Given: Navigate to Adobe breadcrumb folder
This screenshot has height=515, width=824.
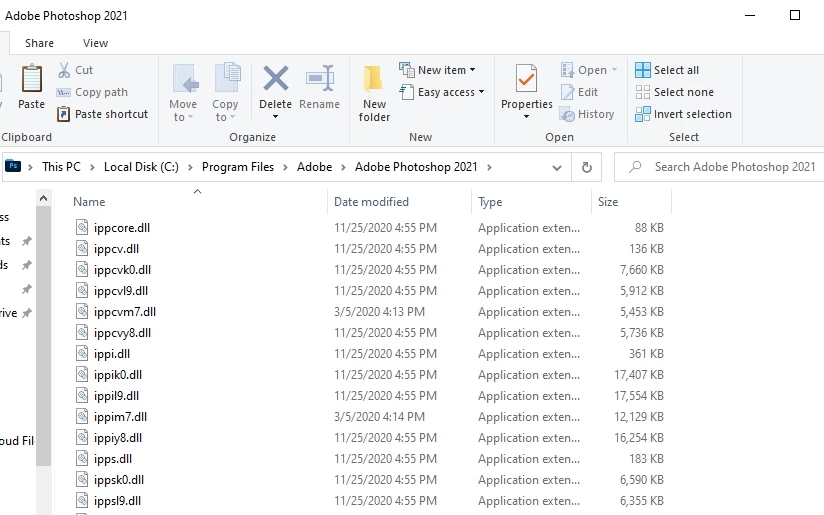Looking at the screenshot, I should [x=314, y=167].
